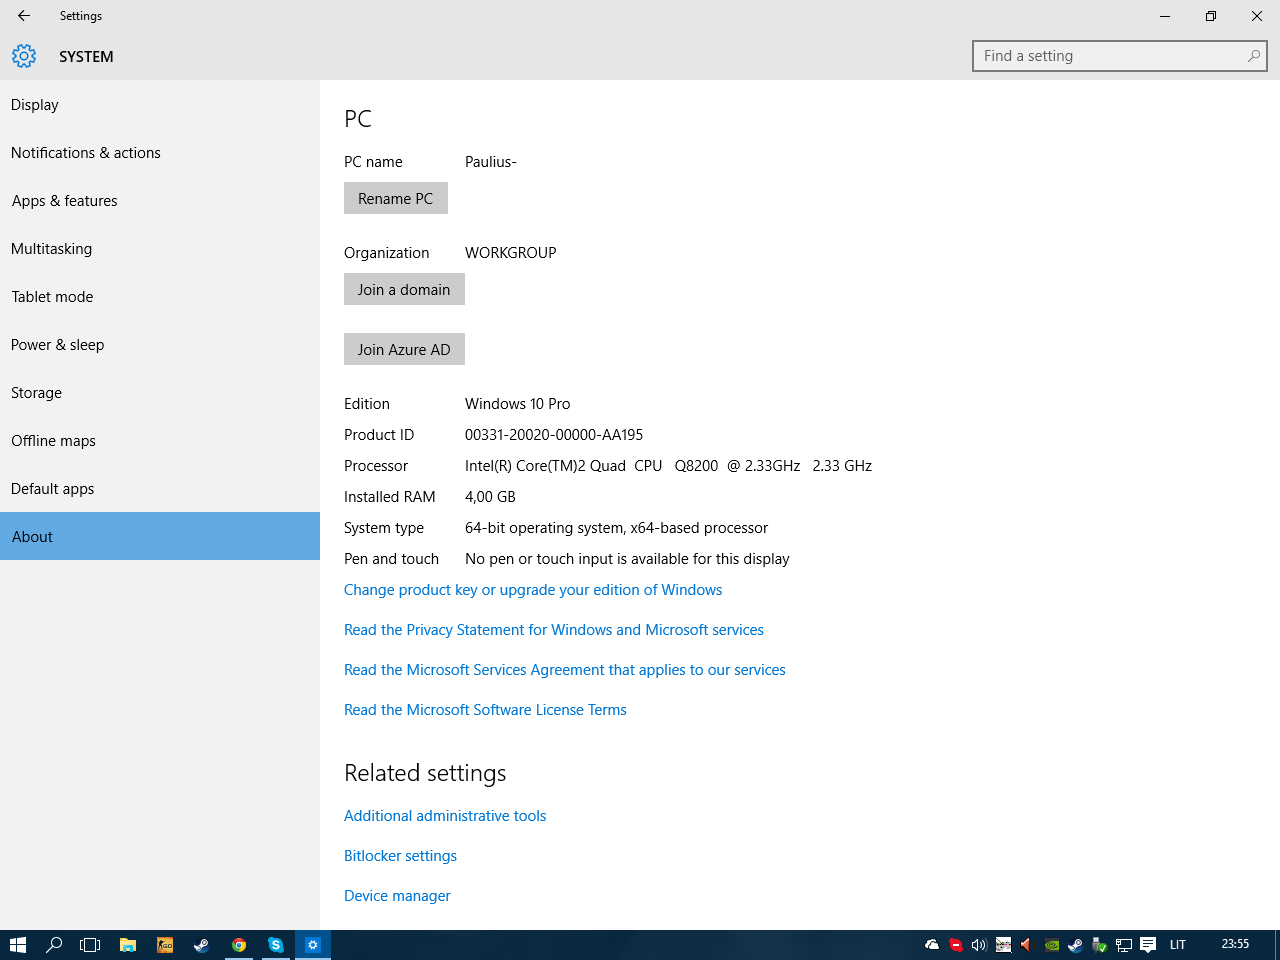The image size is (1280, 960).
Task: Go back with the Settings back arrow
Action: coord(24,16)
